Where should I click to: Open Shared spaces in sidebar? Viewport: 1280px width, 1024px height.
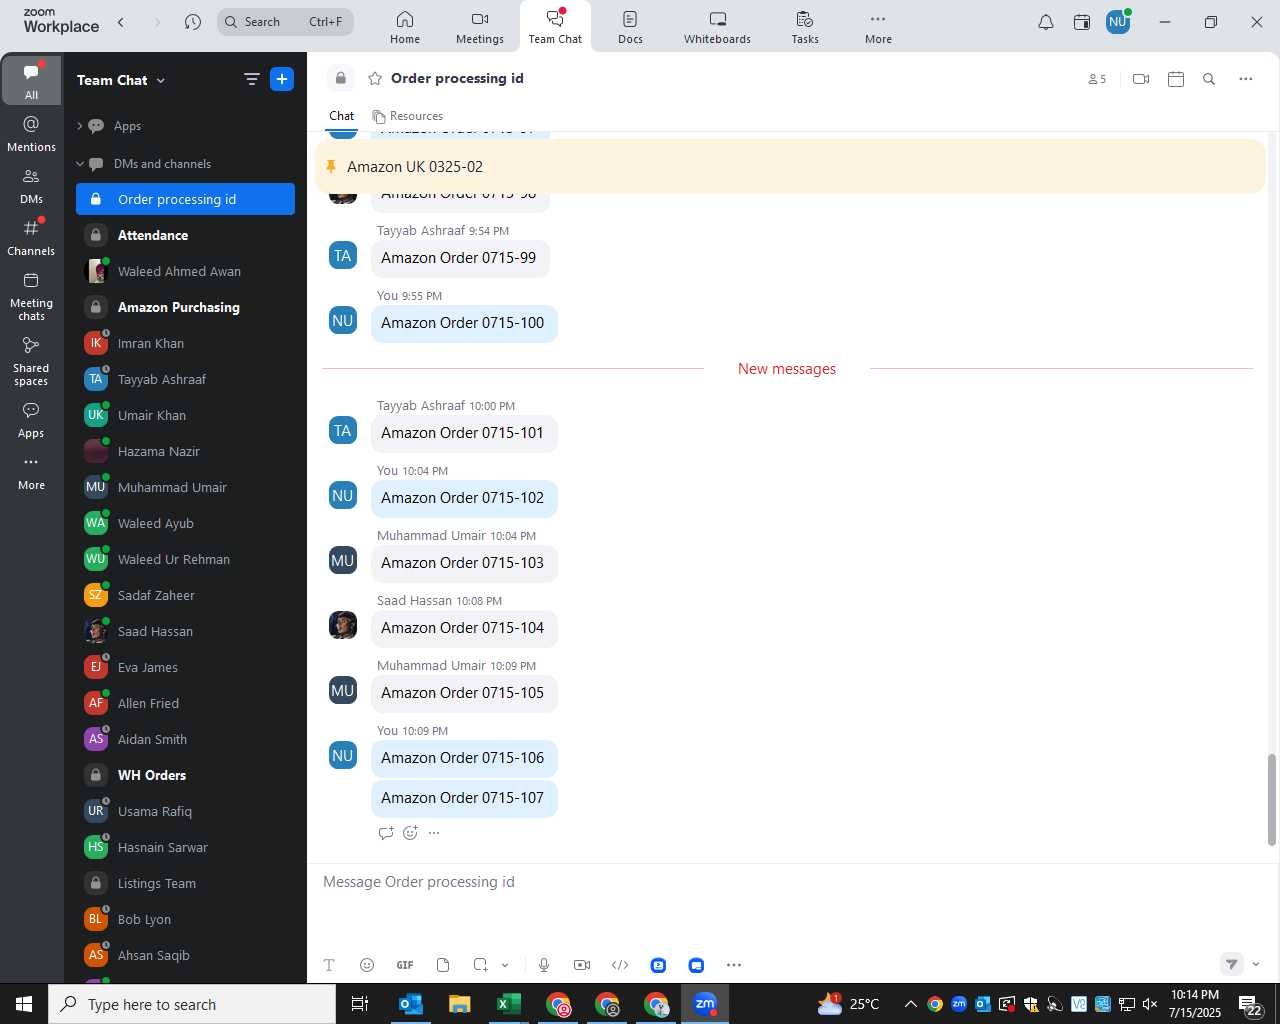click(31, 360)
